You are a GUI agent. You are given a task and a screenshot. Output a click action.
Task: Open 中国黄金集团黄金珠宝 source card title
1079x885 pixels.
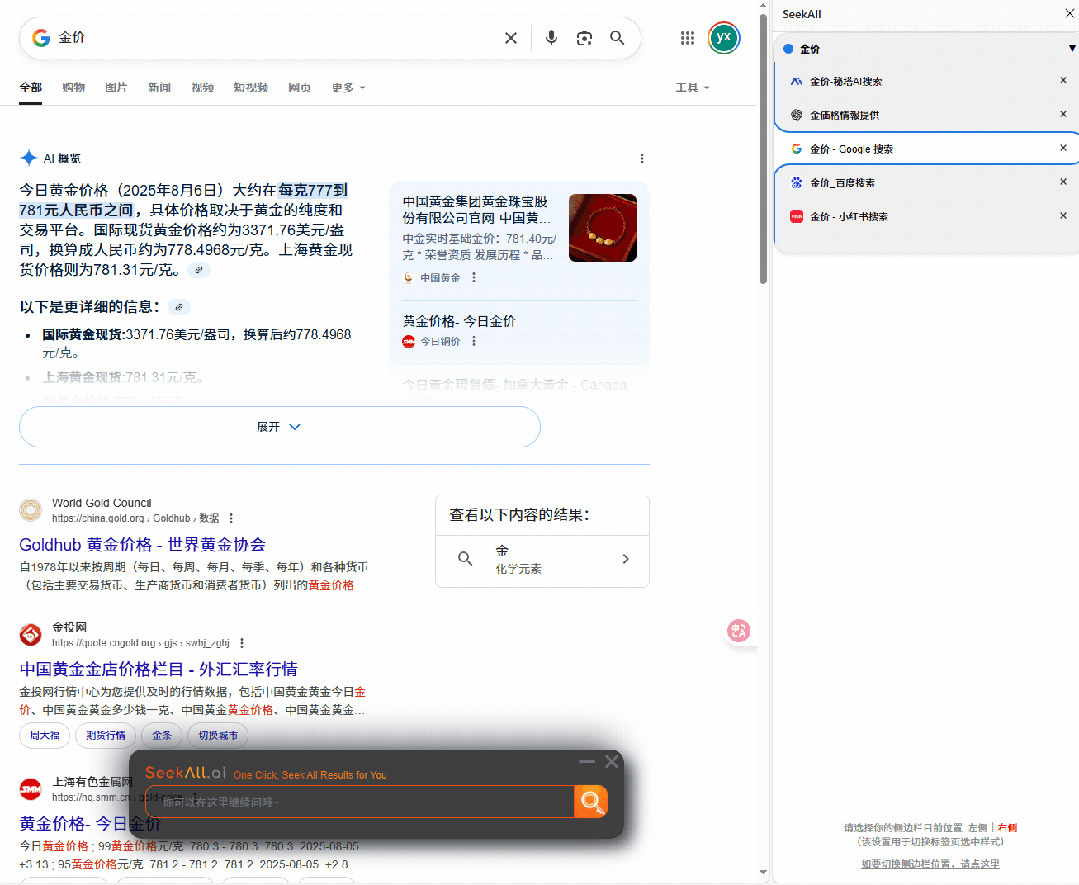point(477,210)
